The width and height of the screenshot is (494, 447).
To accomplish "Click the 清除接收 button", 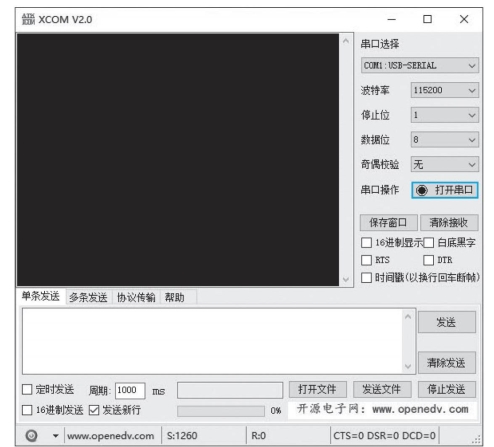I will pos(449,222).
